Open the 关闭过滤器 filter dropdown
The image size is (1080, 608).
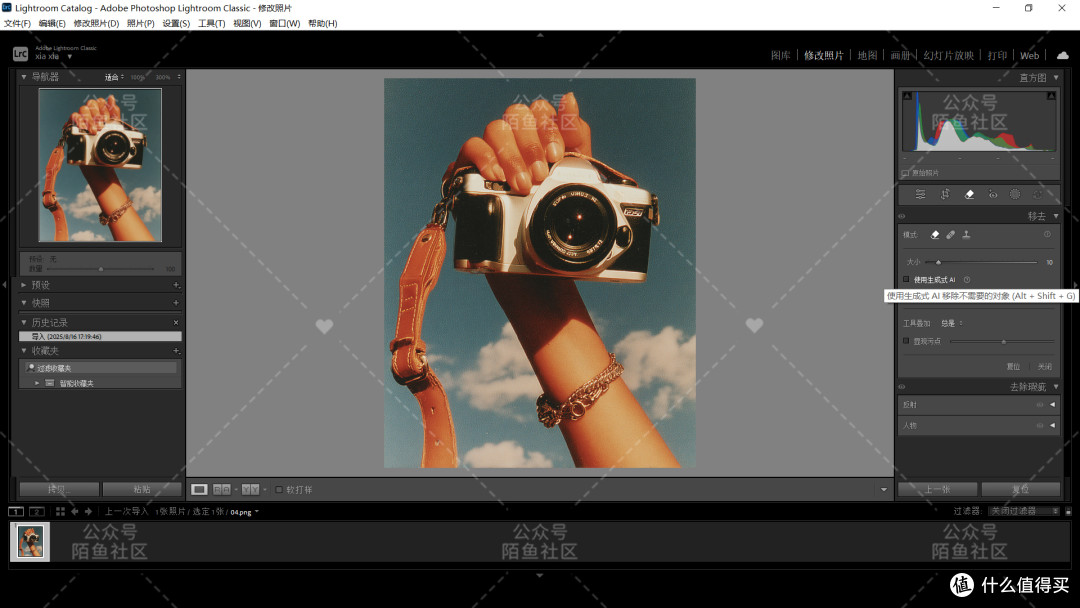1024,511
